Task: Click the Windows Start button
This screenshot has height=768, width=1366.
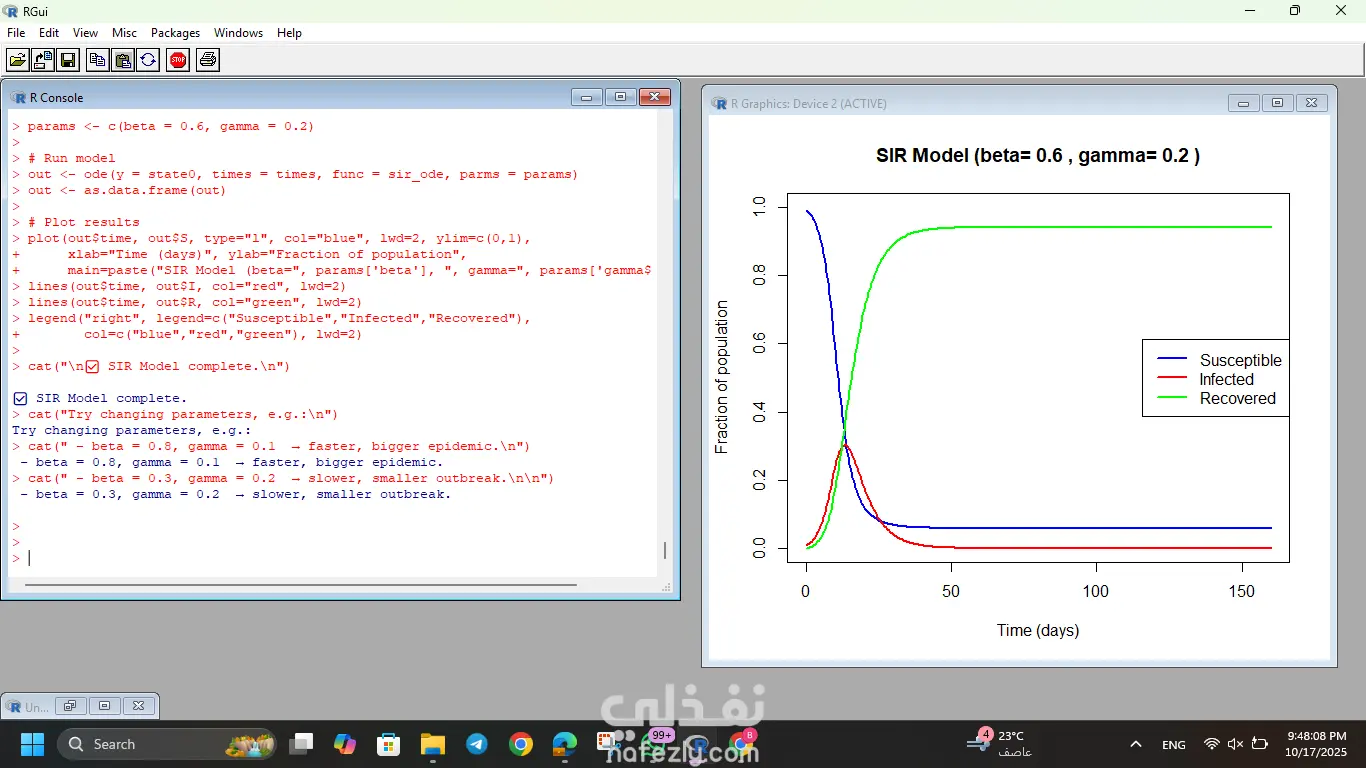Action: (33, 744)
